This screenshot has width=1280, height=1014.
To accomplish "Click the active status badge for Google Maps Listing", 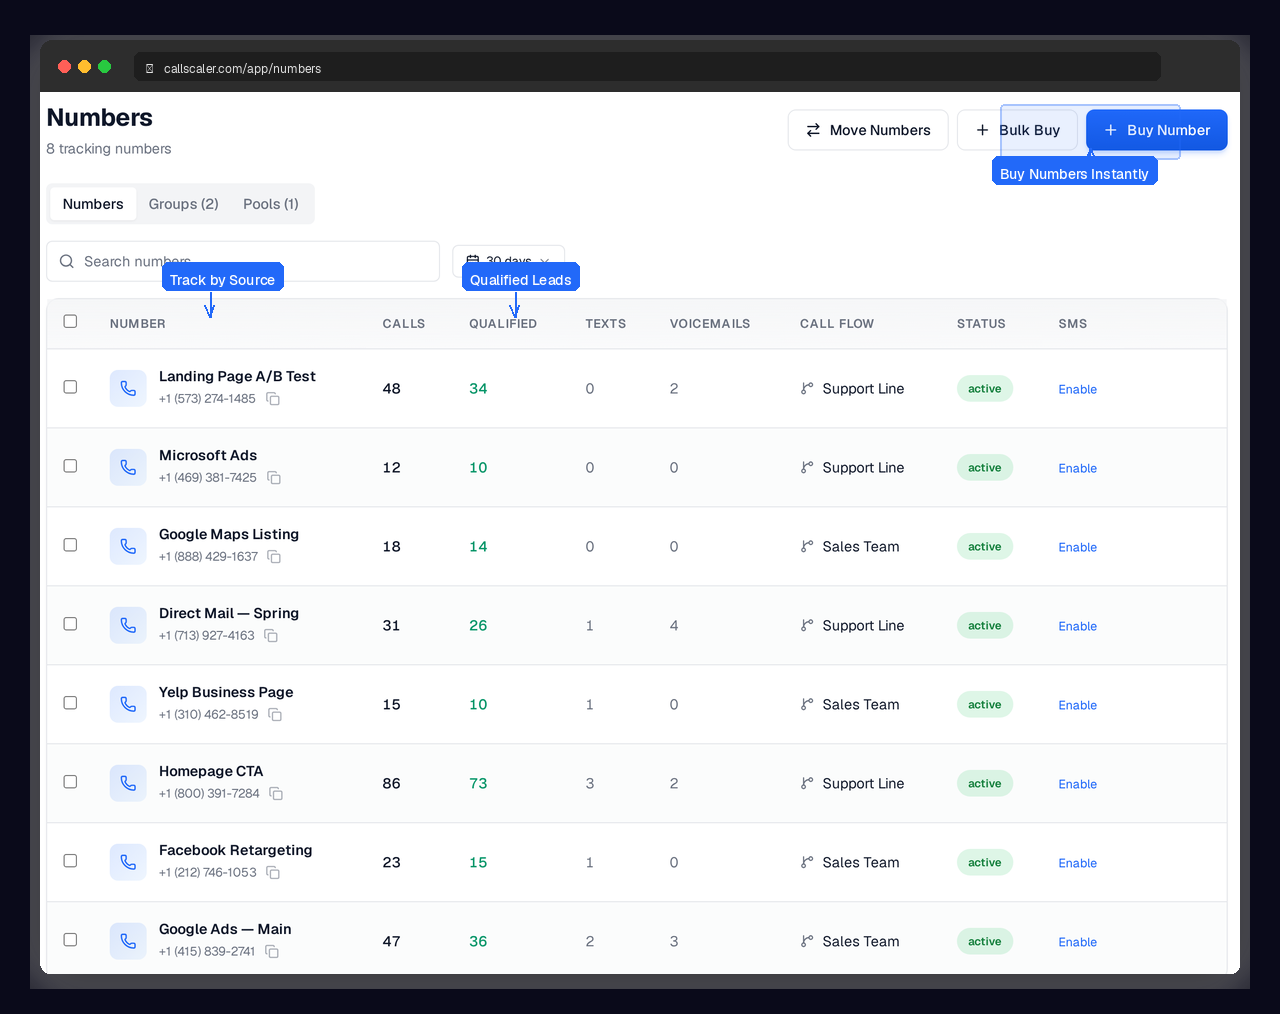I will click(x=984, y=546).
